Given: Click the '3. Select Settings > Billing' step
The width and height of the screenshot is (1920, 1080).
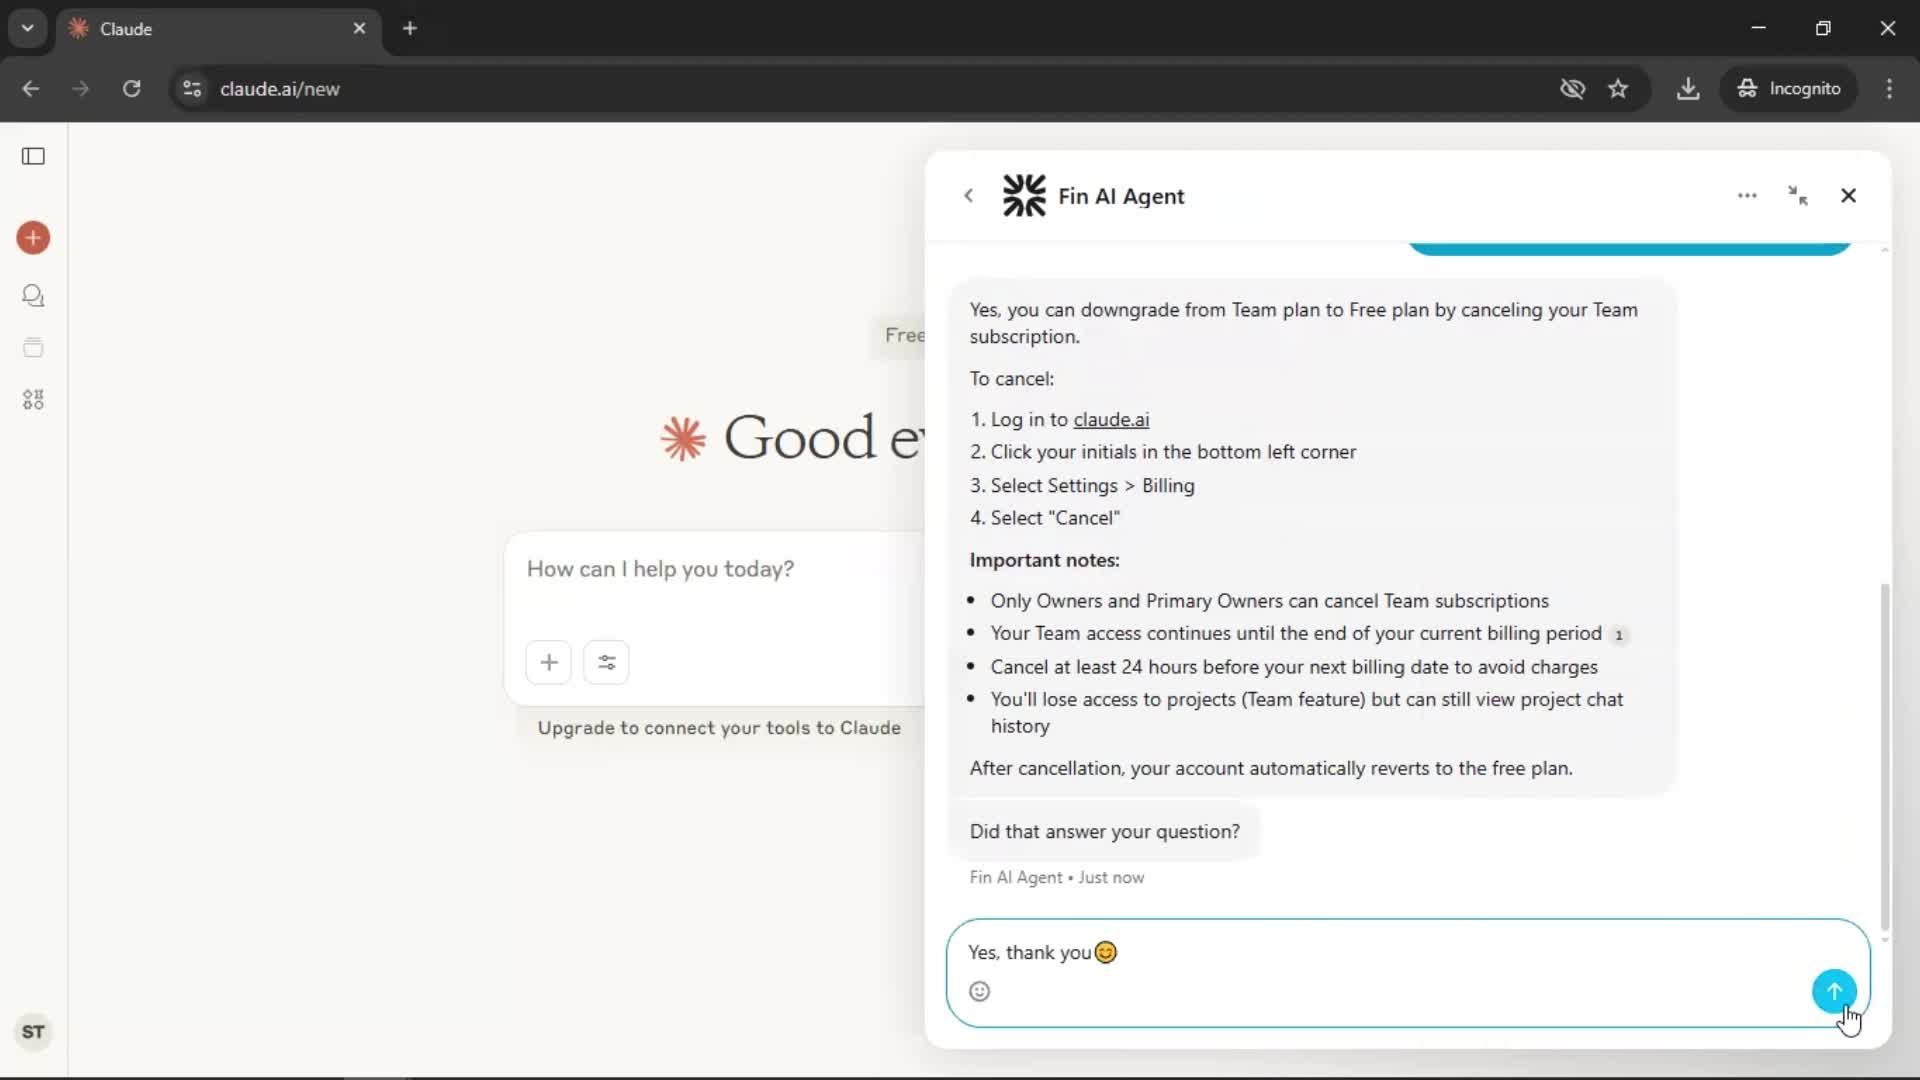Looking at the screenshot, I should pyautogui.click(x=1082, y=486).
